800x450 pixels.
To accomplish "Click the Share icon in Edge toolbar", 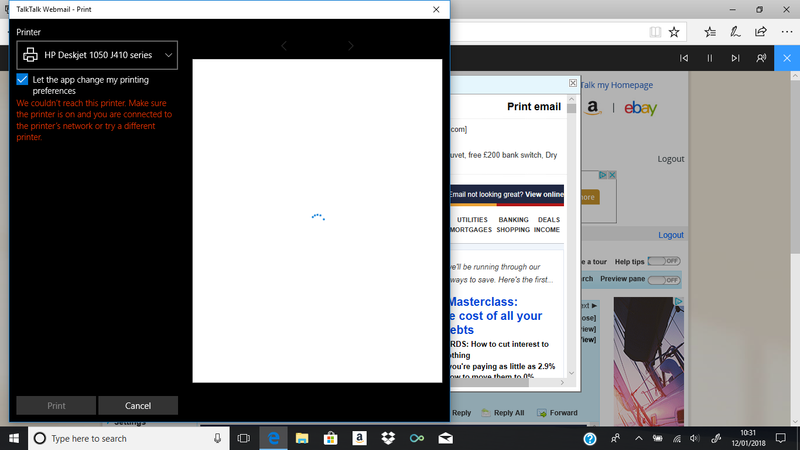I will click(759, 31).
